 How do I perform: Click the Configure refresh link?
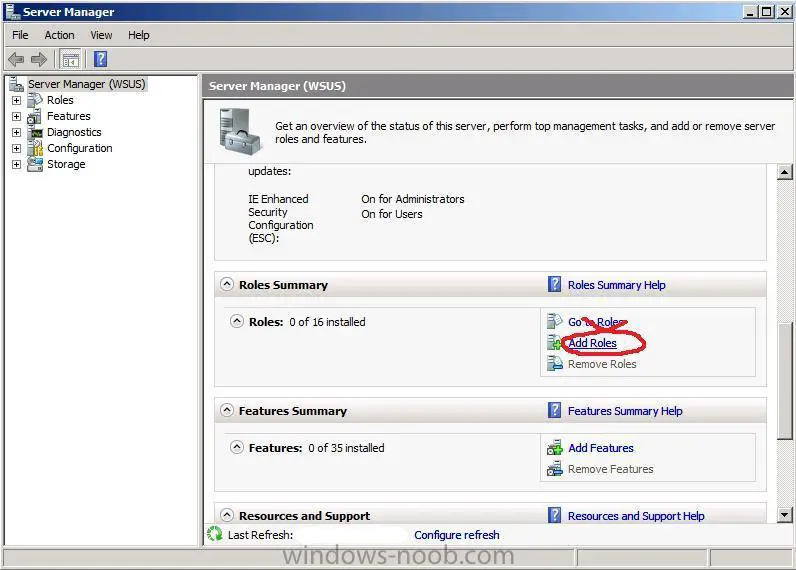point(457,534)
